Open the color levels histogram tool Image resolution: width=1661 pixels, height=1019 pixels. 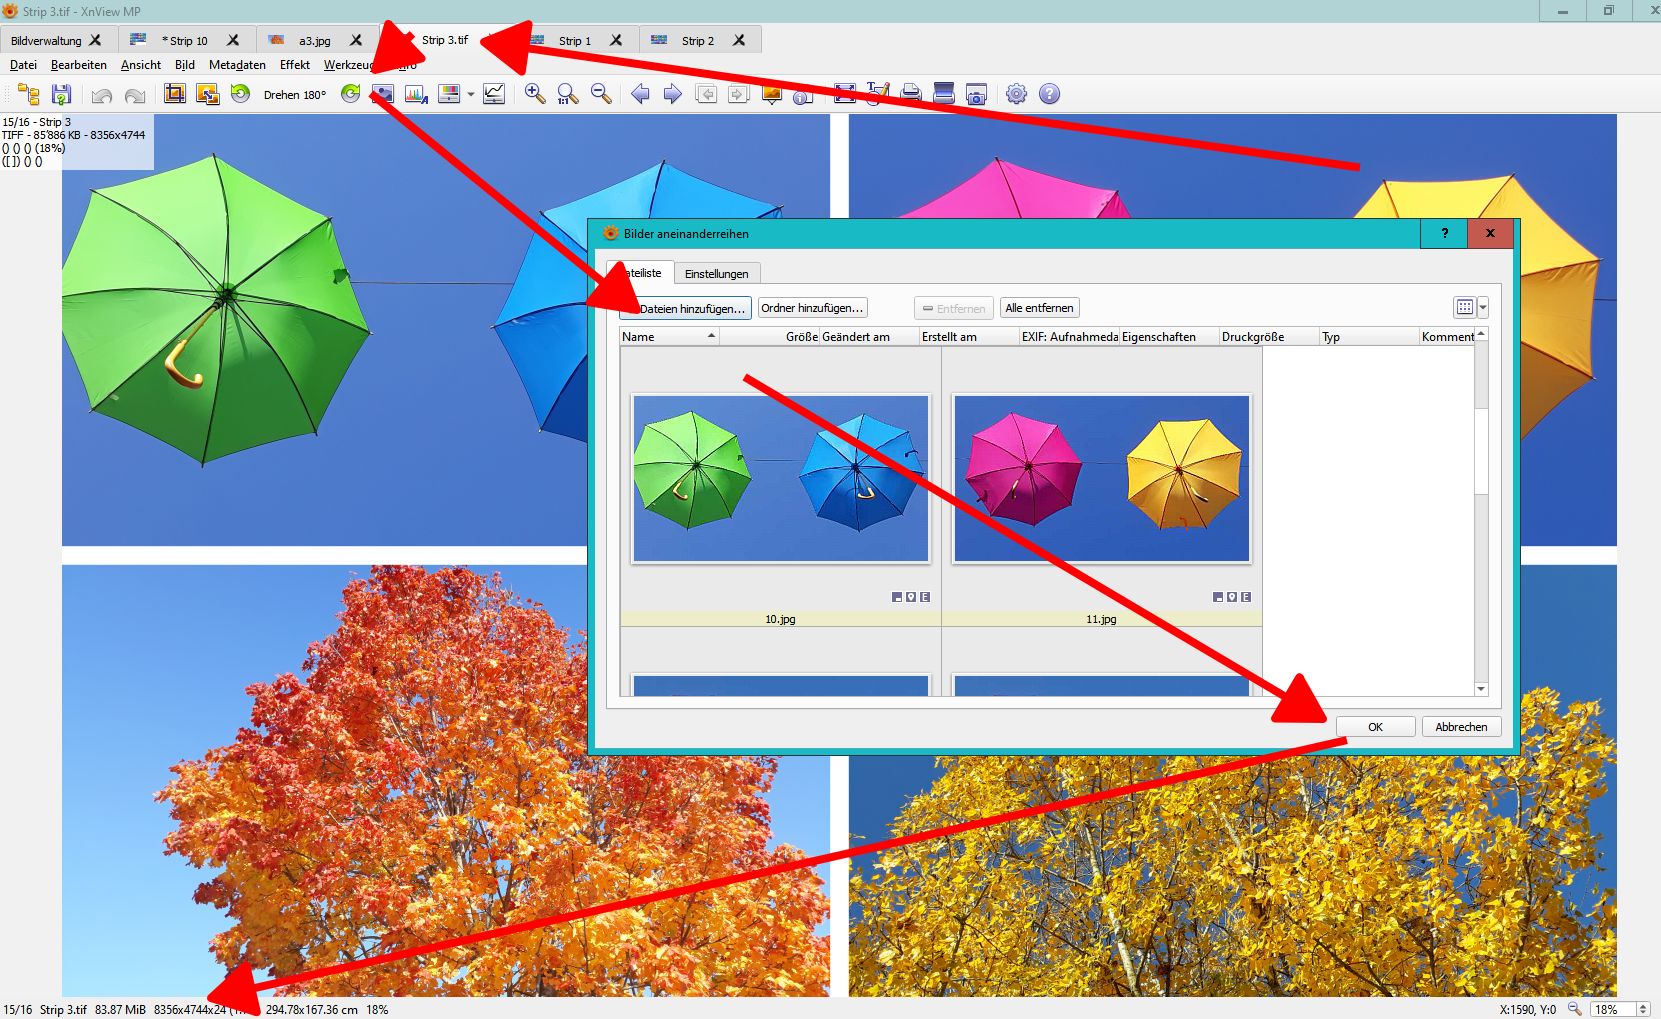[x=416, y=94]
